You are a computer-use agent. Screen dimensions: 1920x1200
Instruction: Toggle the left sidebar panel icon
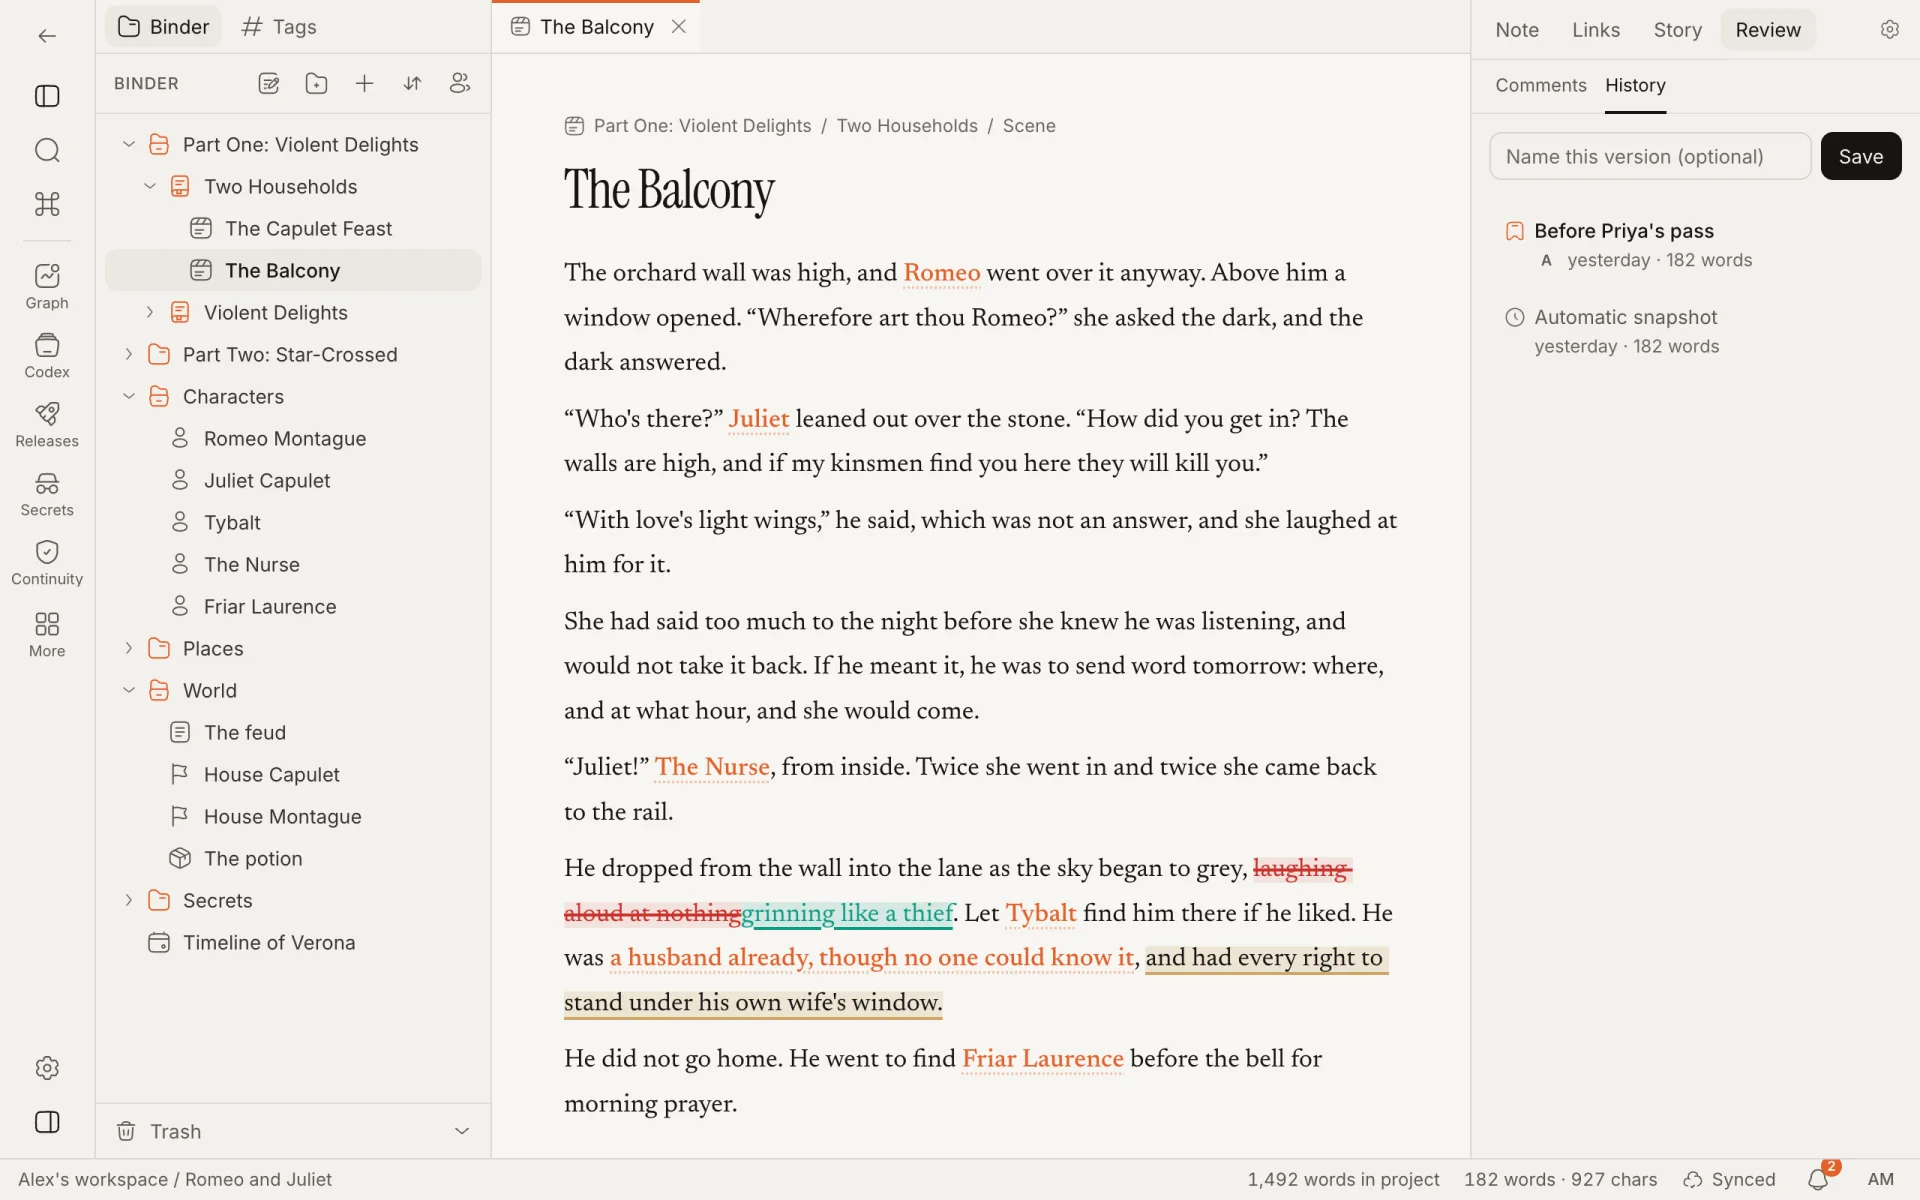(47, 96)
